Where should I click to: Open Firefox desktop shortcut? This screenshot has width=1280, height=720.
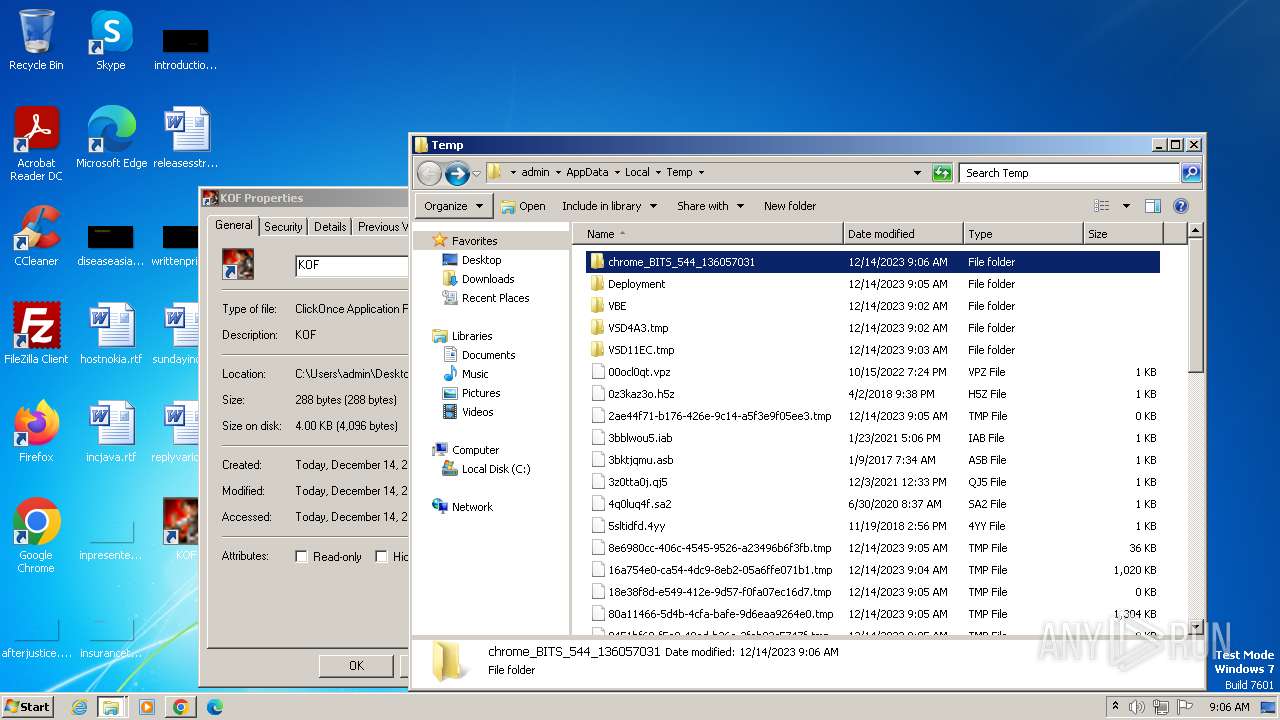(36, 432)
